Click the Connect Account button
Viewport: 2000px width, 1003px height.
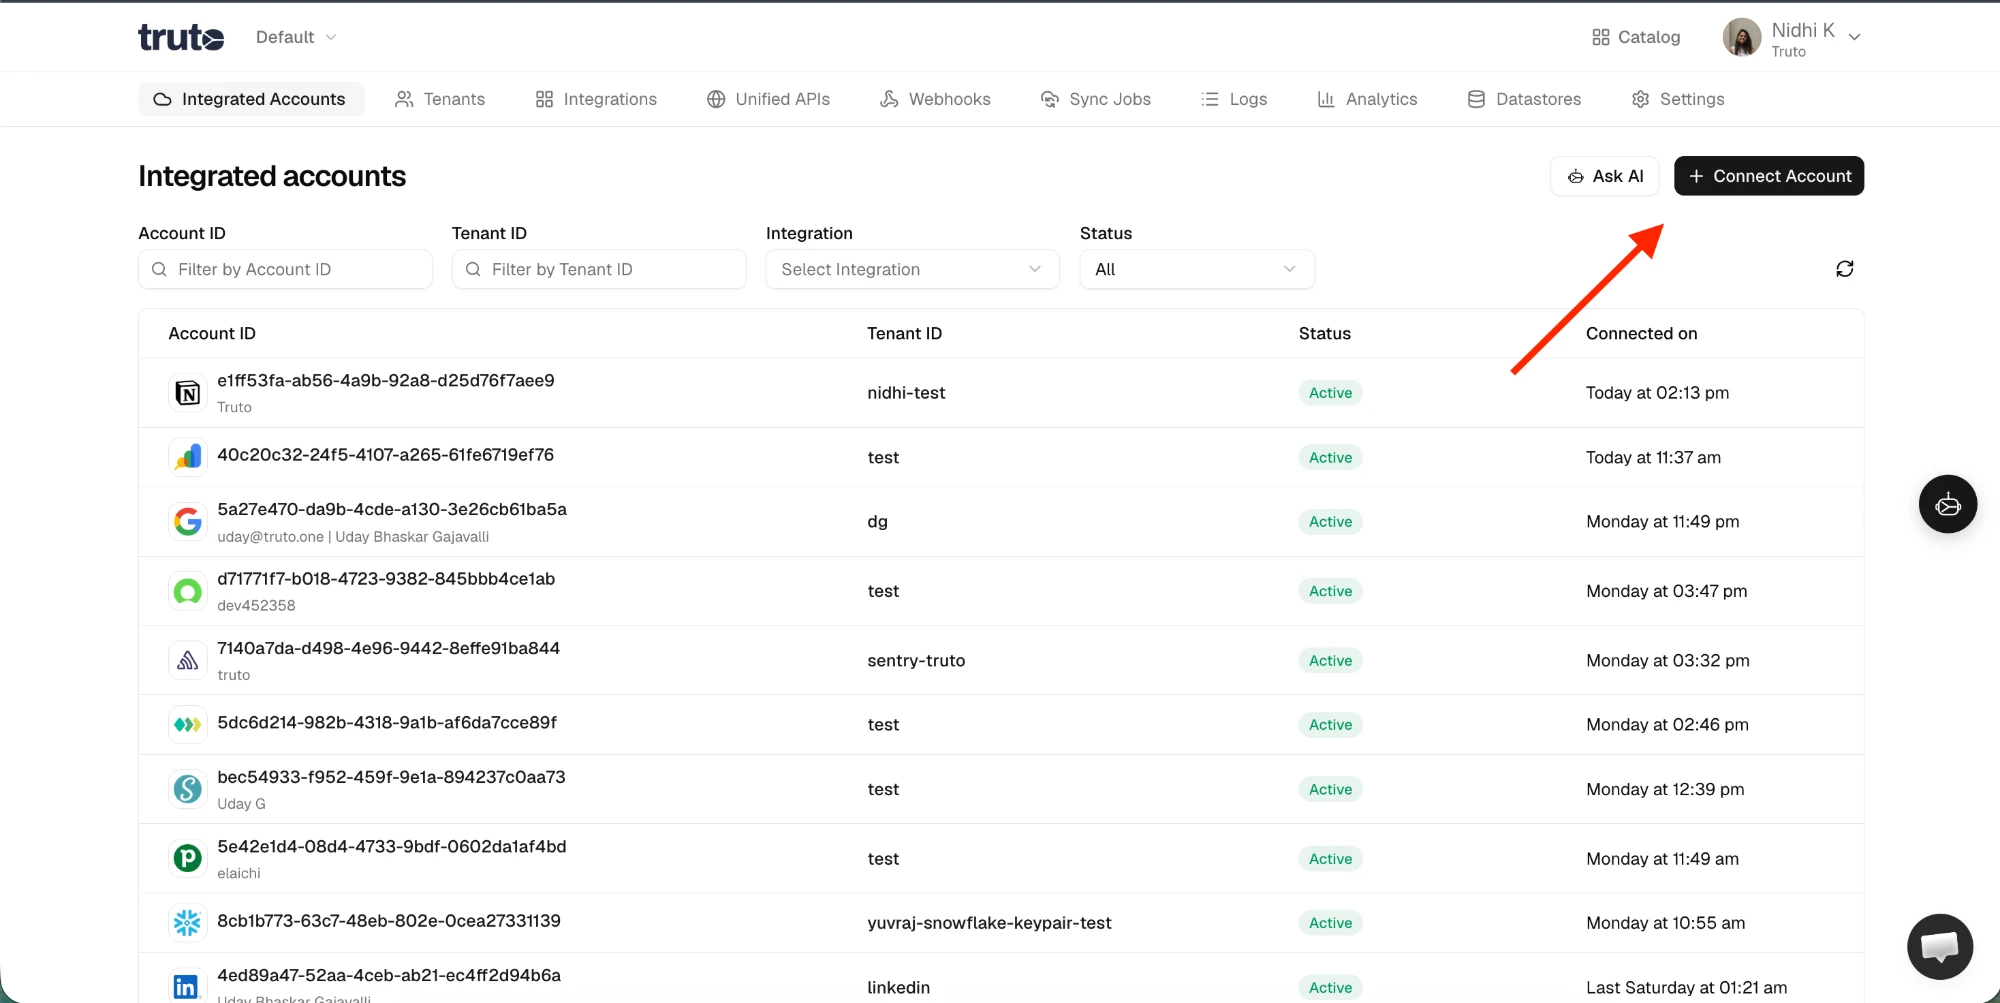[1769, 176]
